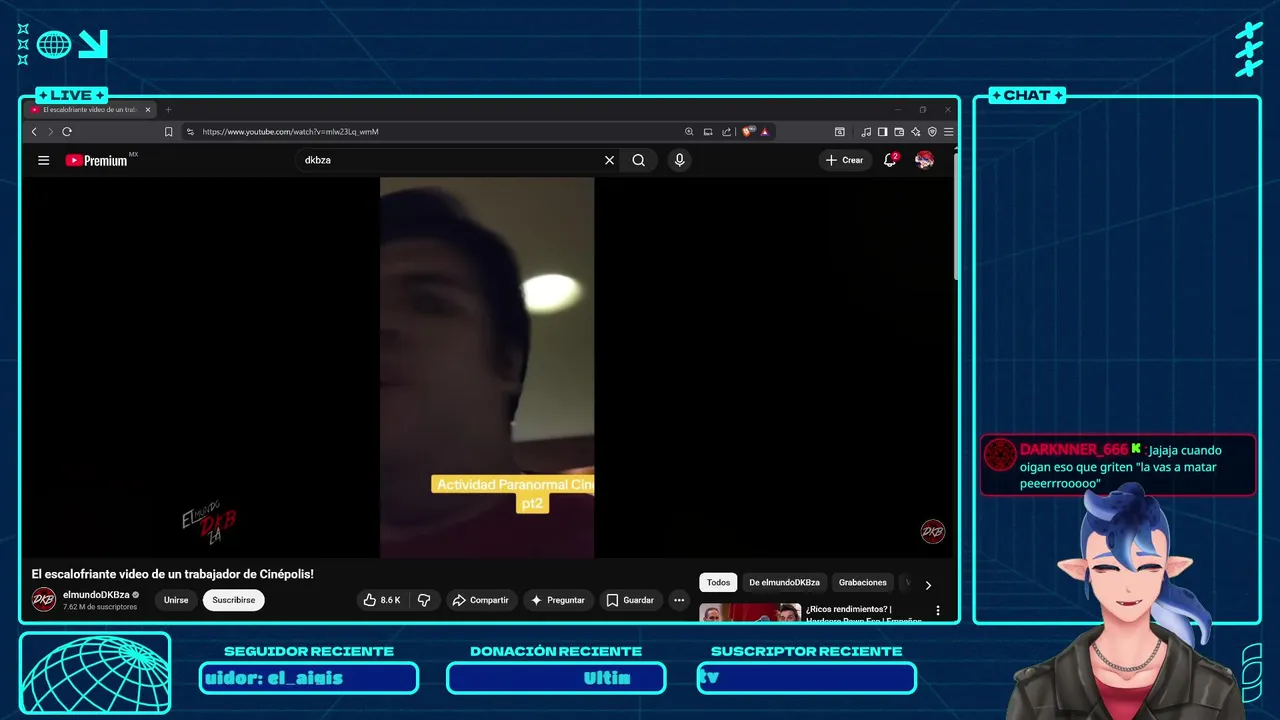Click the Preguntar button
1280x720 pixels.
(558, 600)
